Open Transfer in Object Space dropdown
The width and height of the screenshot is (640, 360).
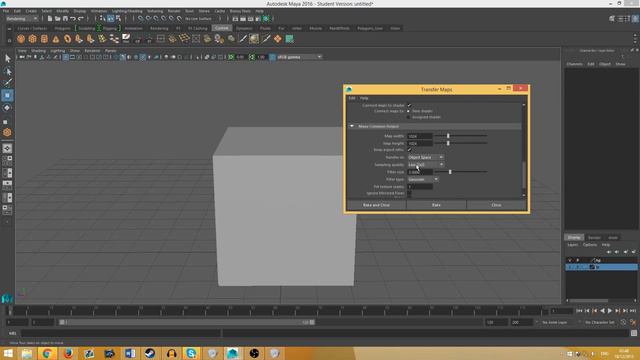(426, 157)
